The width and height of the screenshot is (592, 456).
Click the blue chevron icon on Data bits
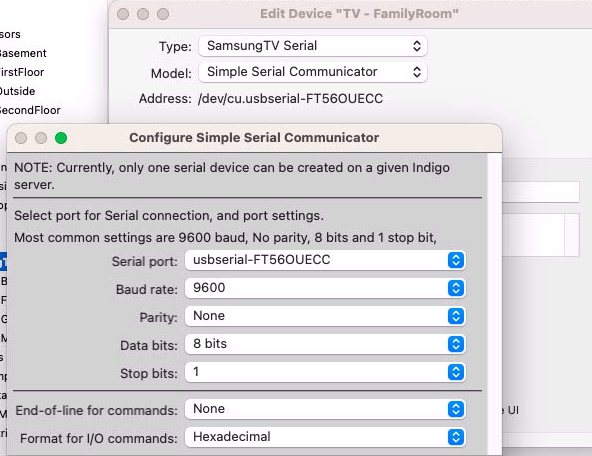coord(456,344)
